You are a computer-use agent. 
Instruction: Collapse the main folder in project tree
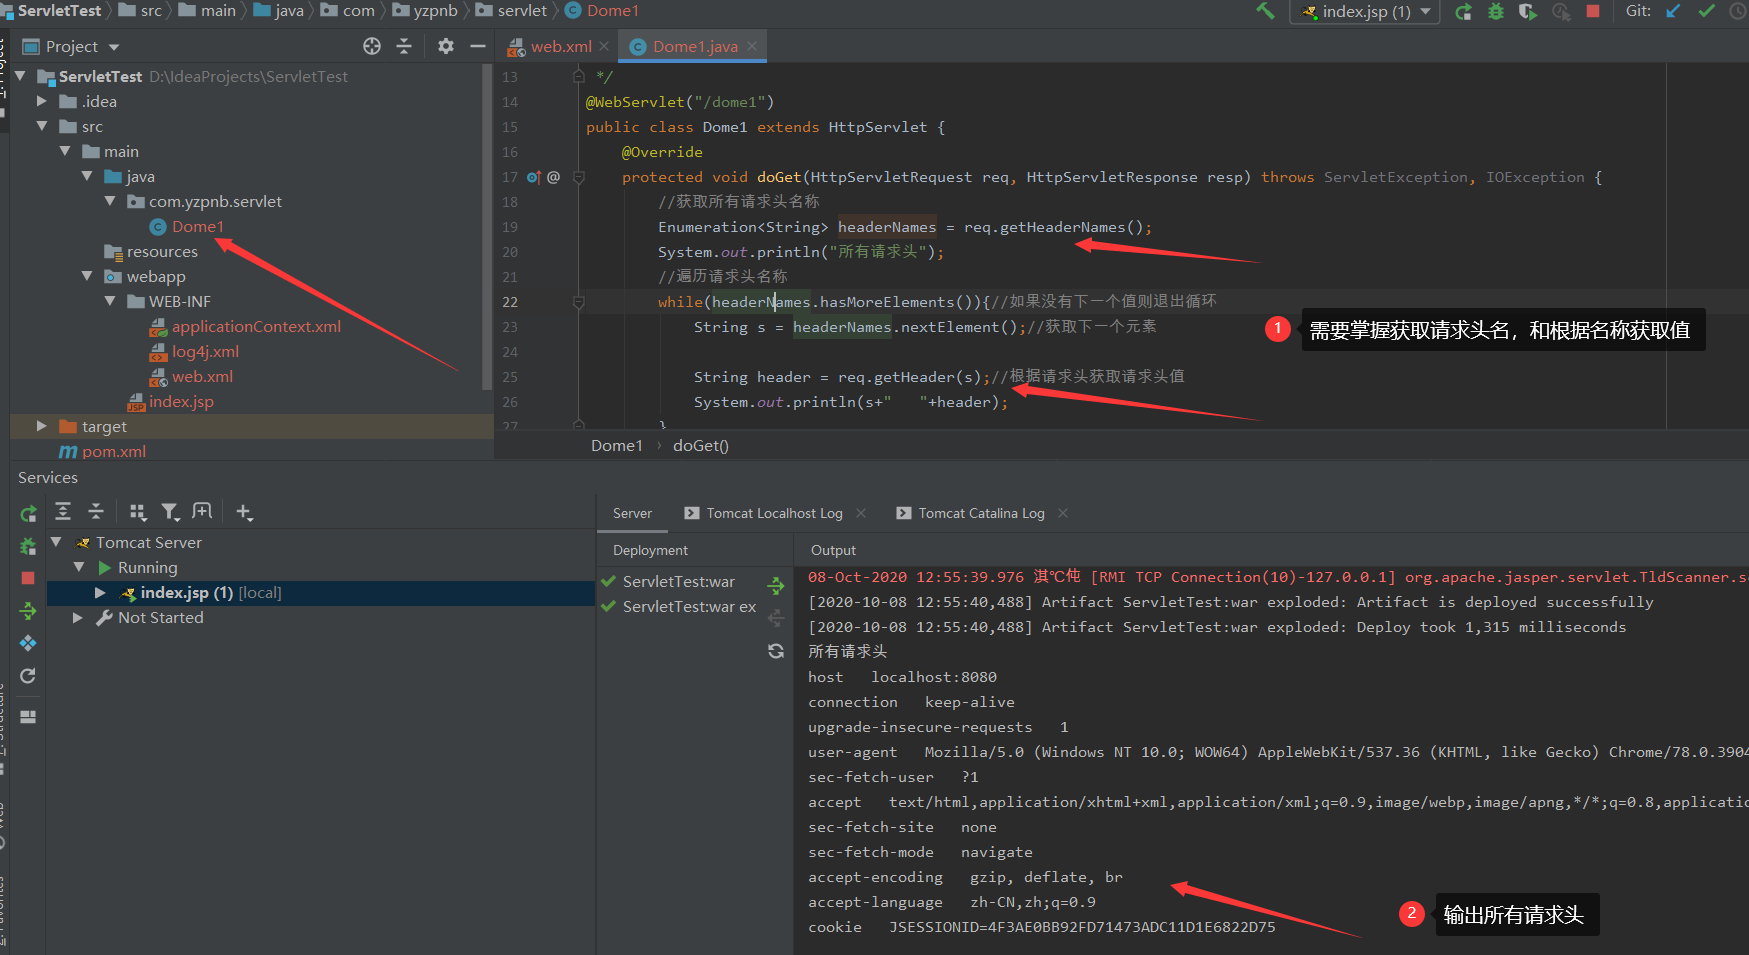pos(65,151)
